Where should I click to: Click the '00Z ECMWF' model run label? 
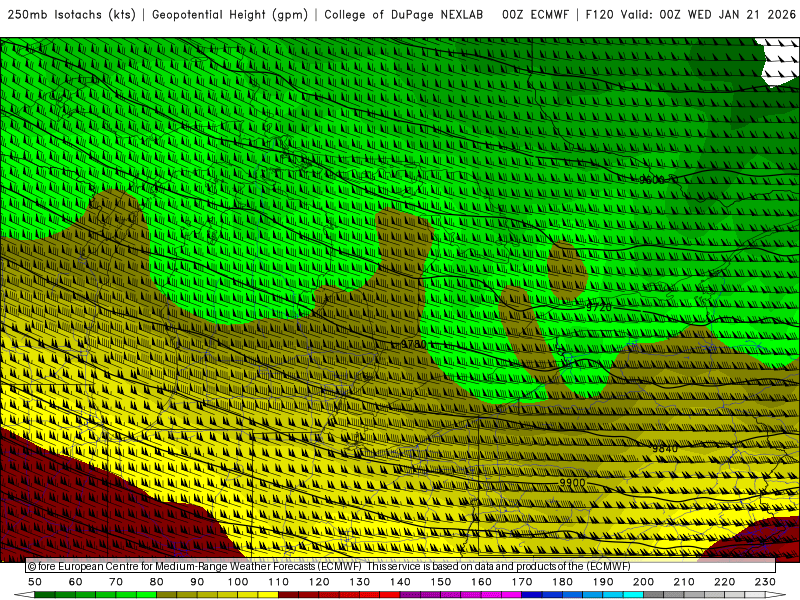pos(535,15)
